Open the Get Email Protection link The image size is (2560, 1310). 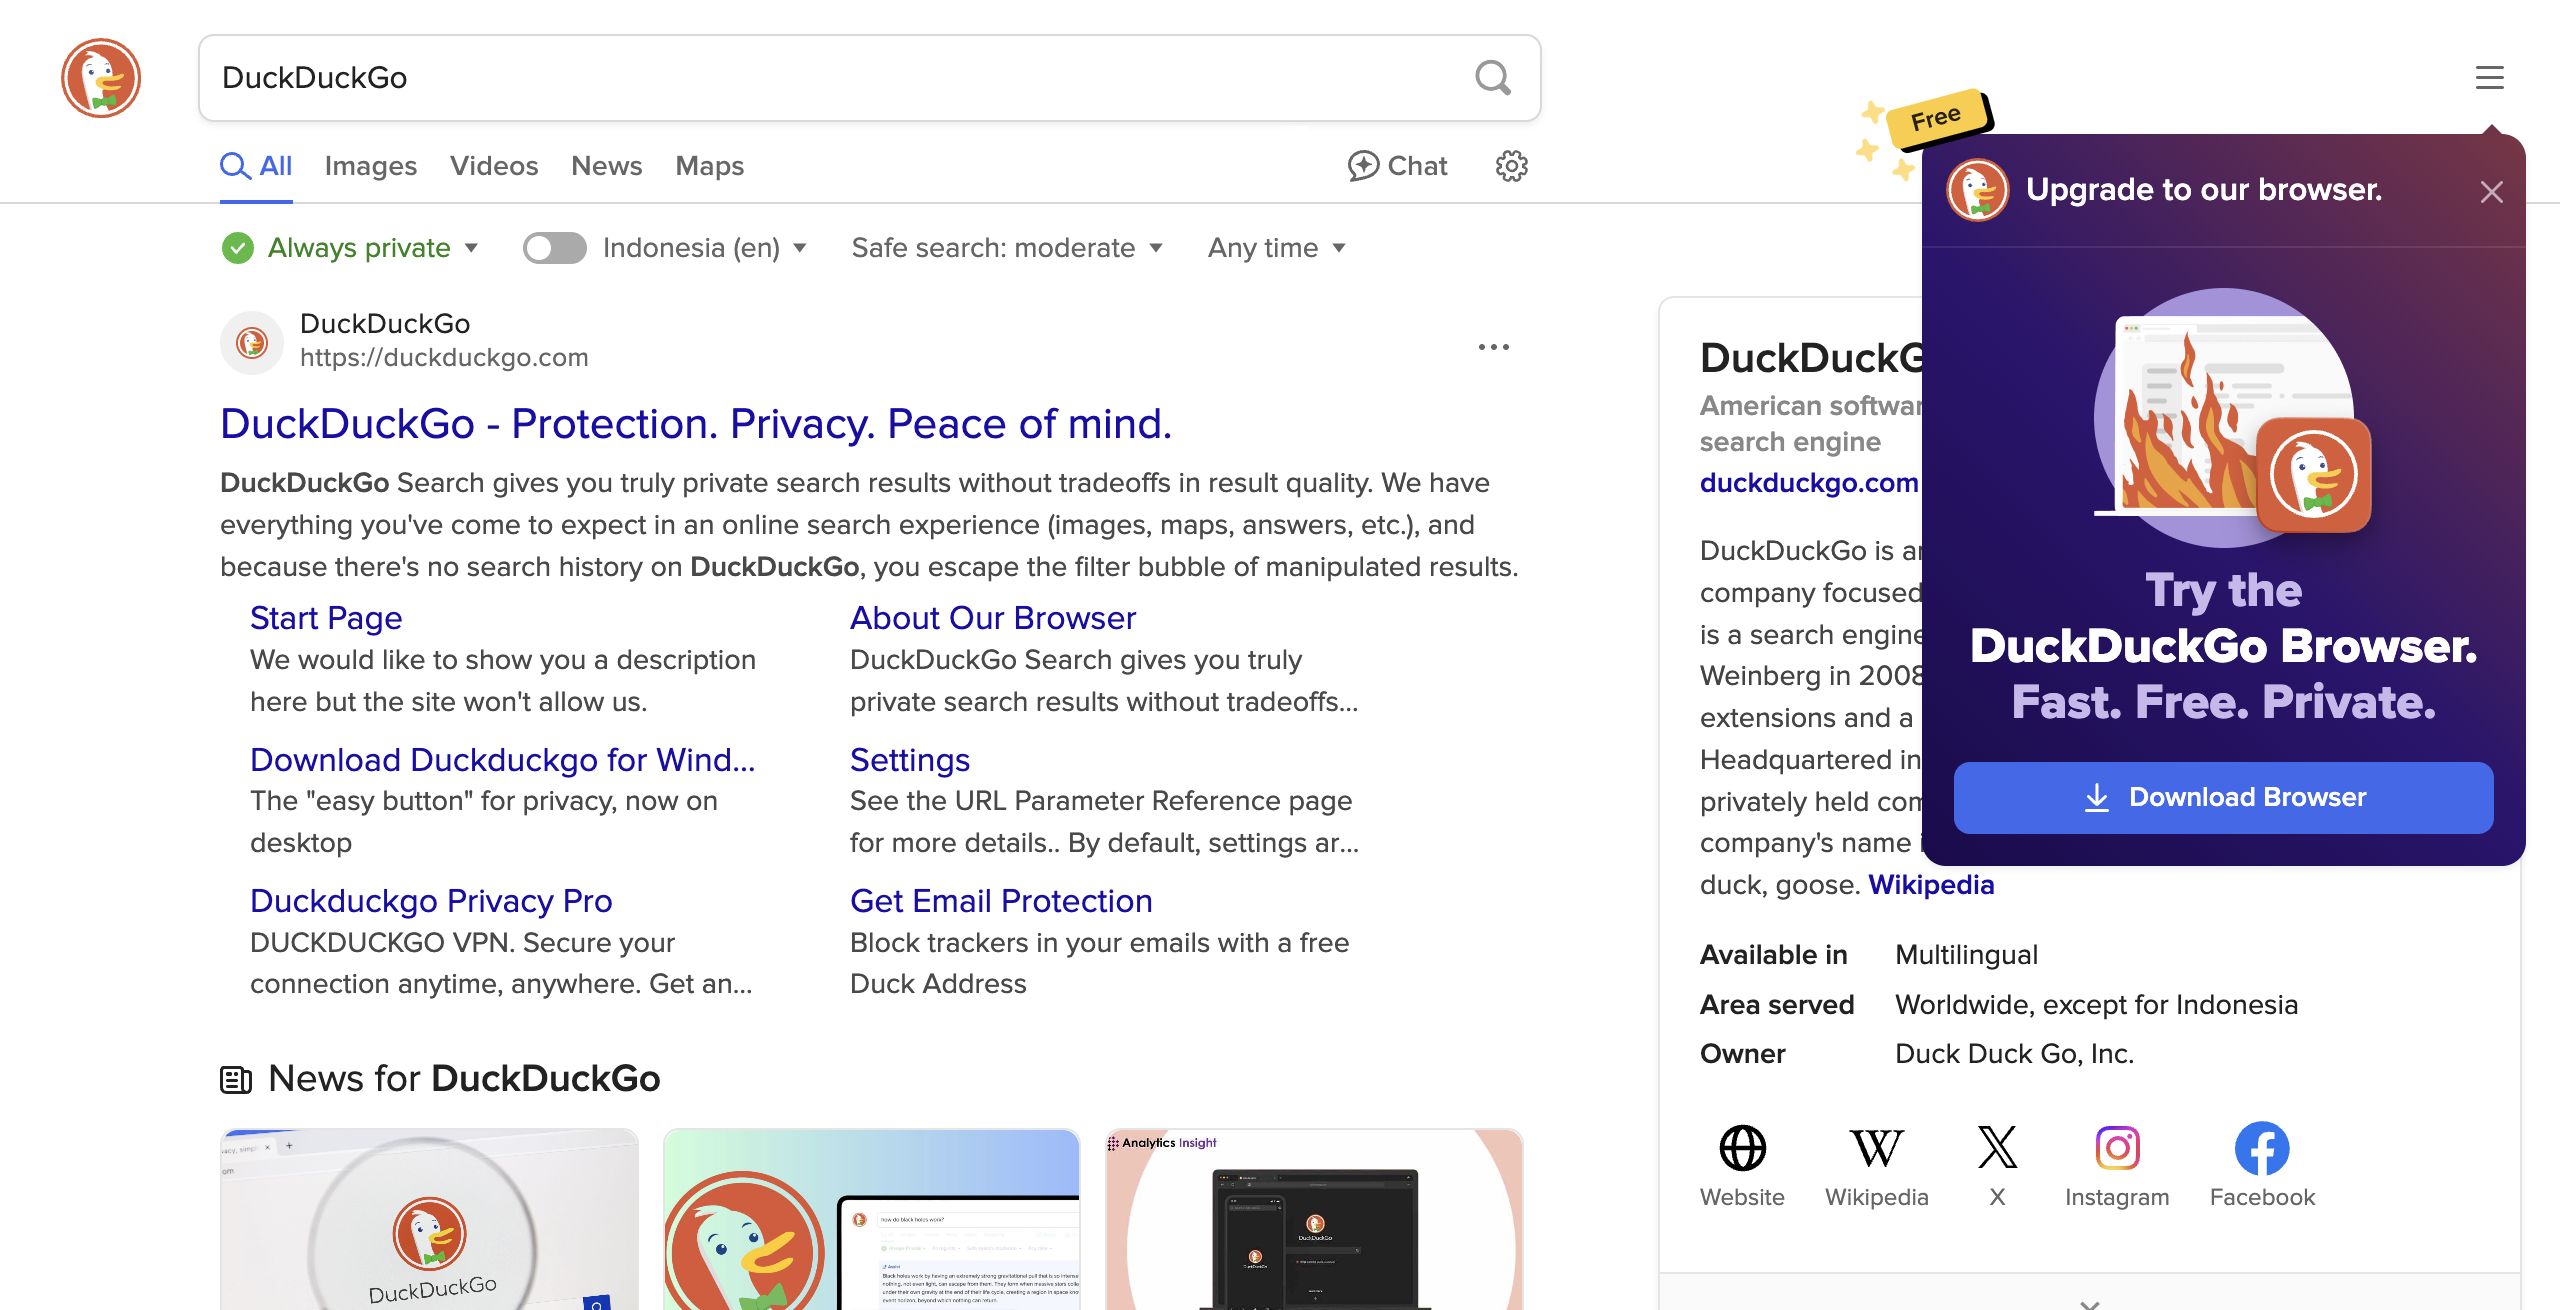(x=1000, y=900)
